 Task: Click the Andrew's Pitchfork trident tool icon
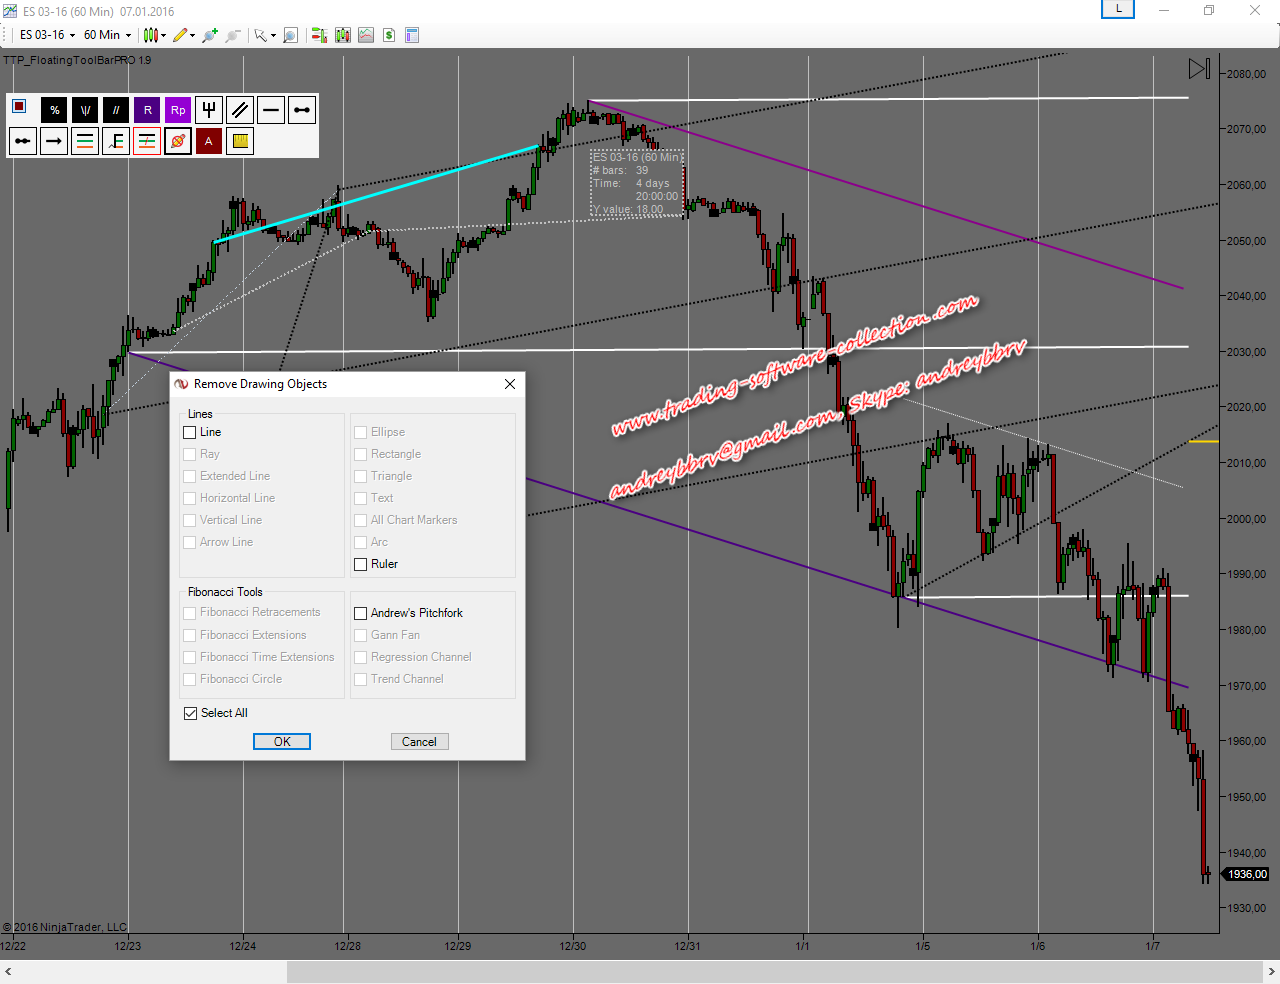209,110
